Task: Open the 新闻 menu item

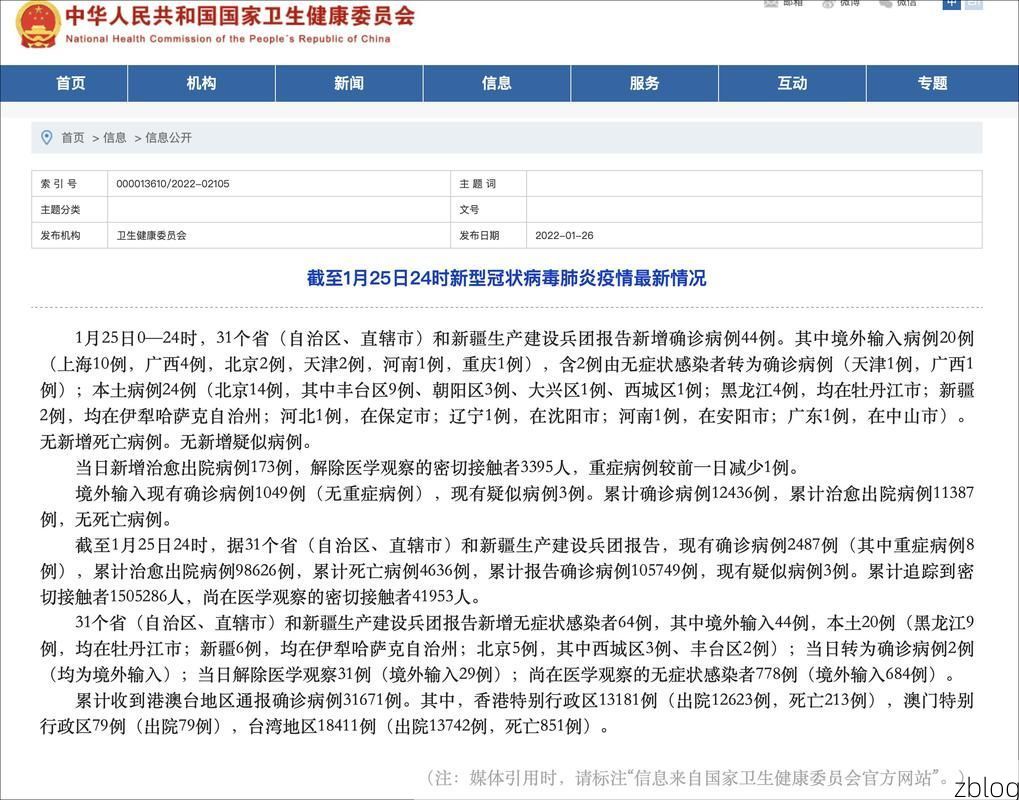Action: click(348, 84)
